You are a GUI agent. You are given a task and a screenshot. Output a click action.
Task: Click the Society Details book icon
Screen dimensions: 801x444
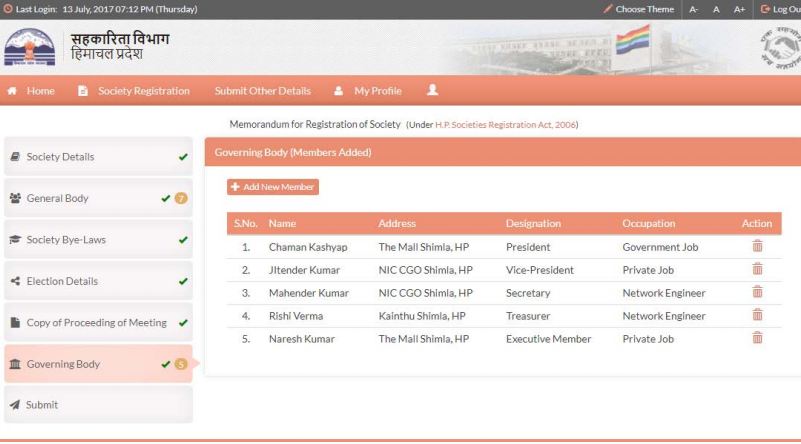(x=15, y=157)
